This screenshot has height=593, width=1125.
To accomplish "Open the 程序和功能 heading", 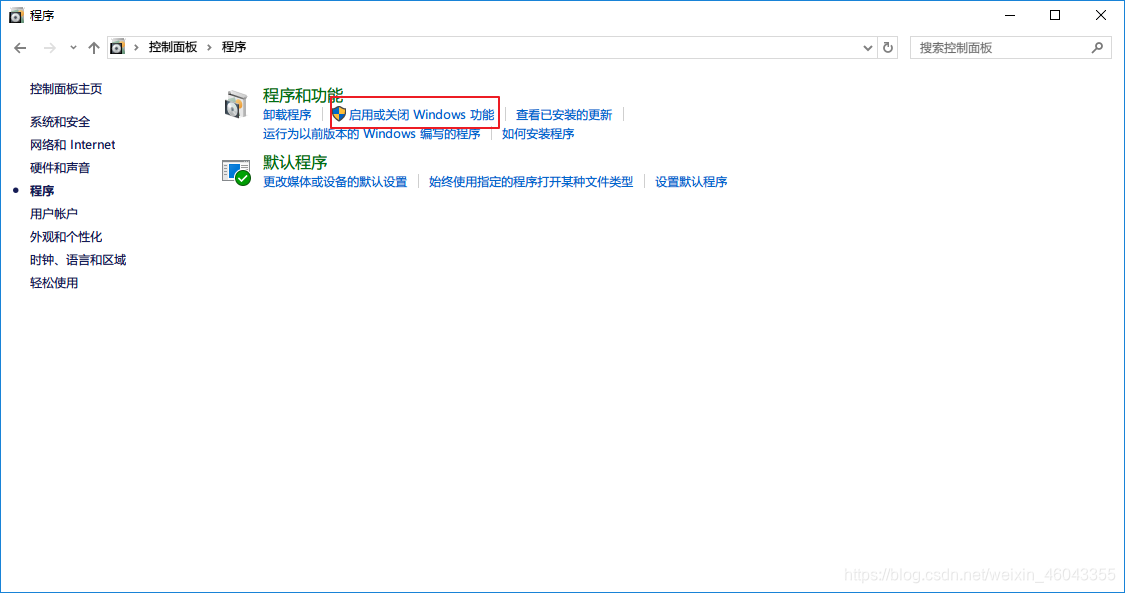I will pyautogui.click(x=303, y=95).
